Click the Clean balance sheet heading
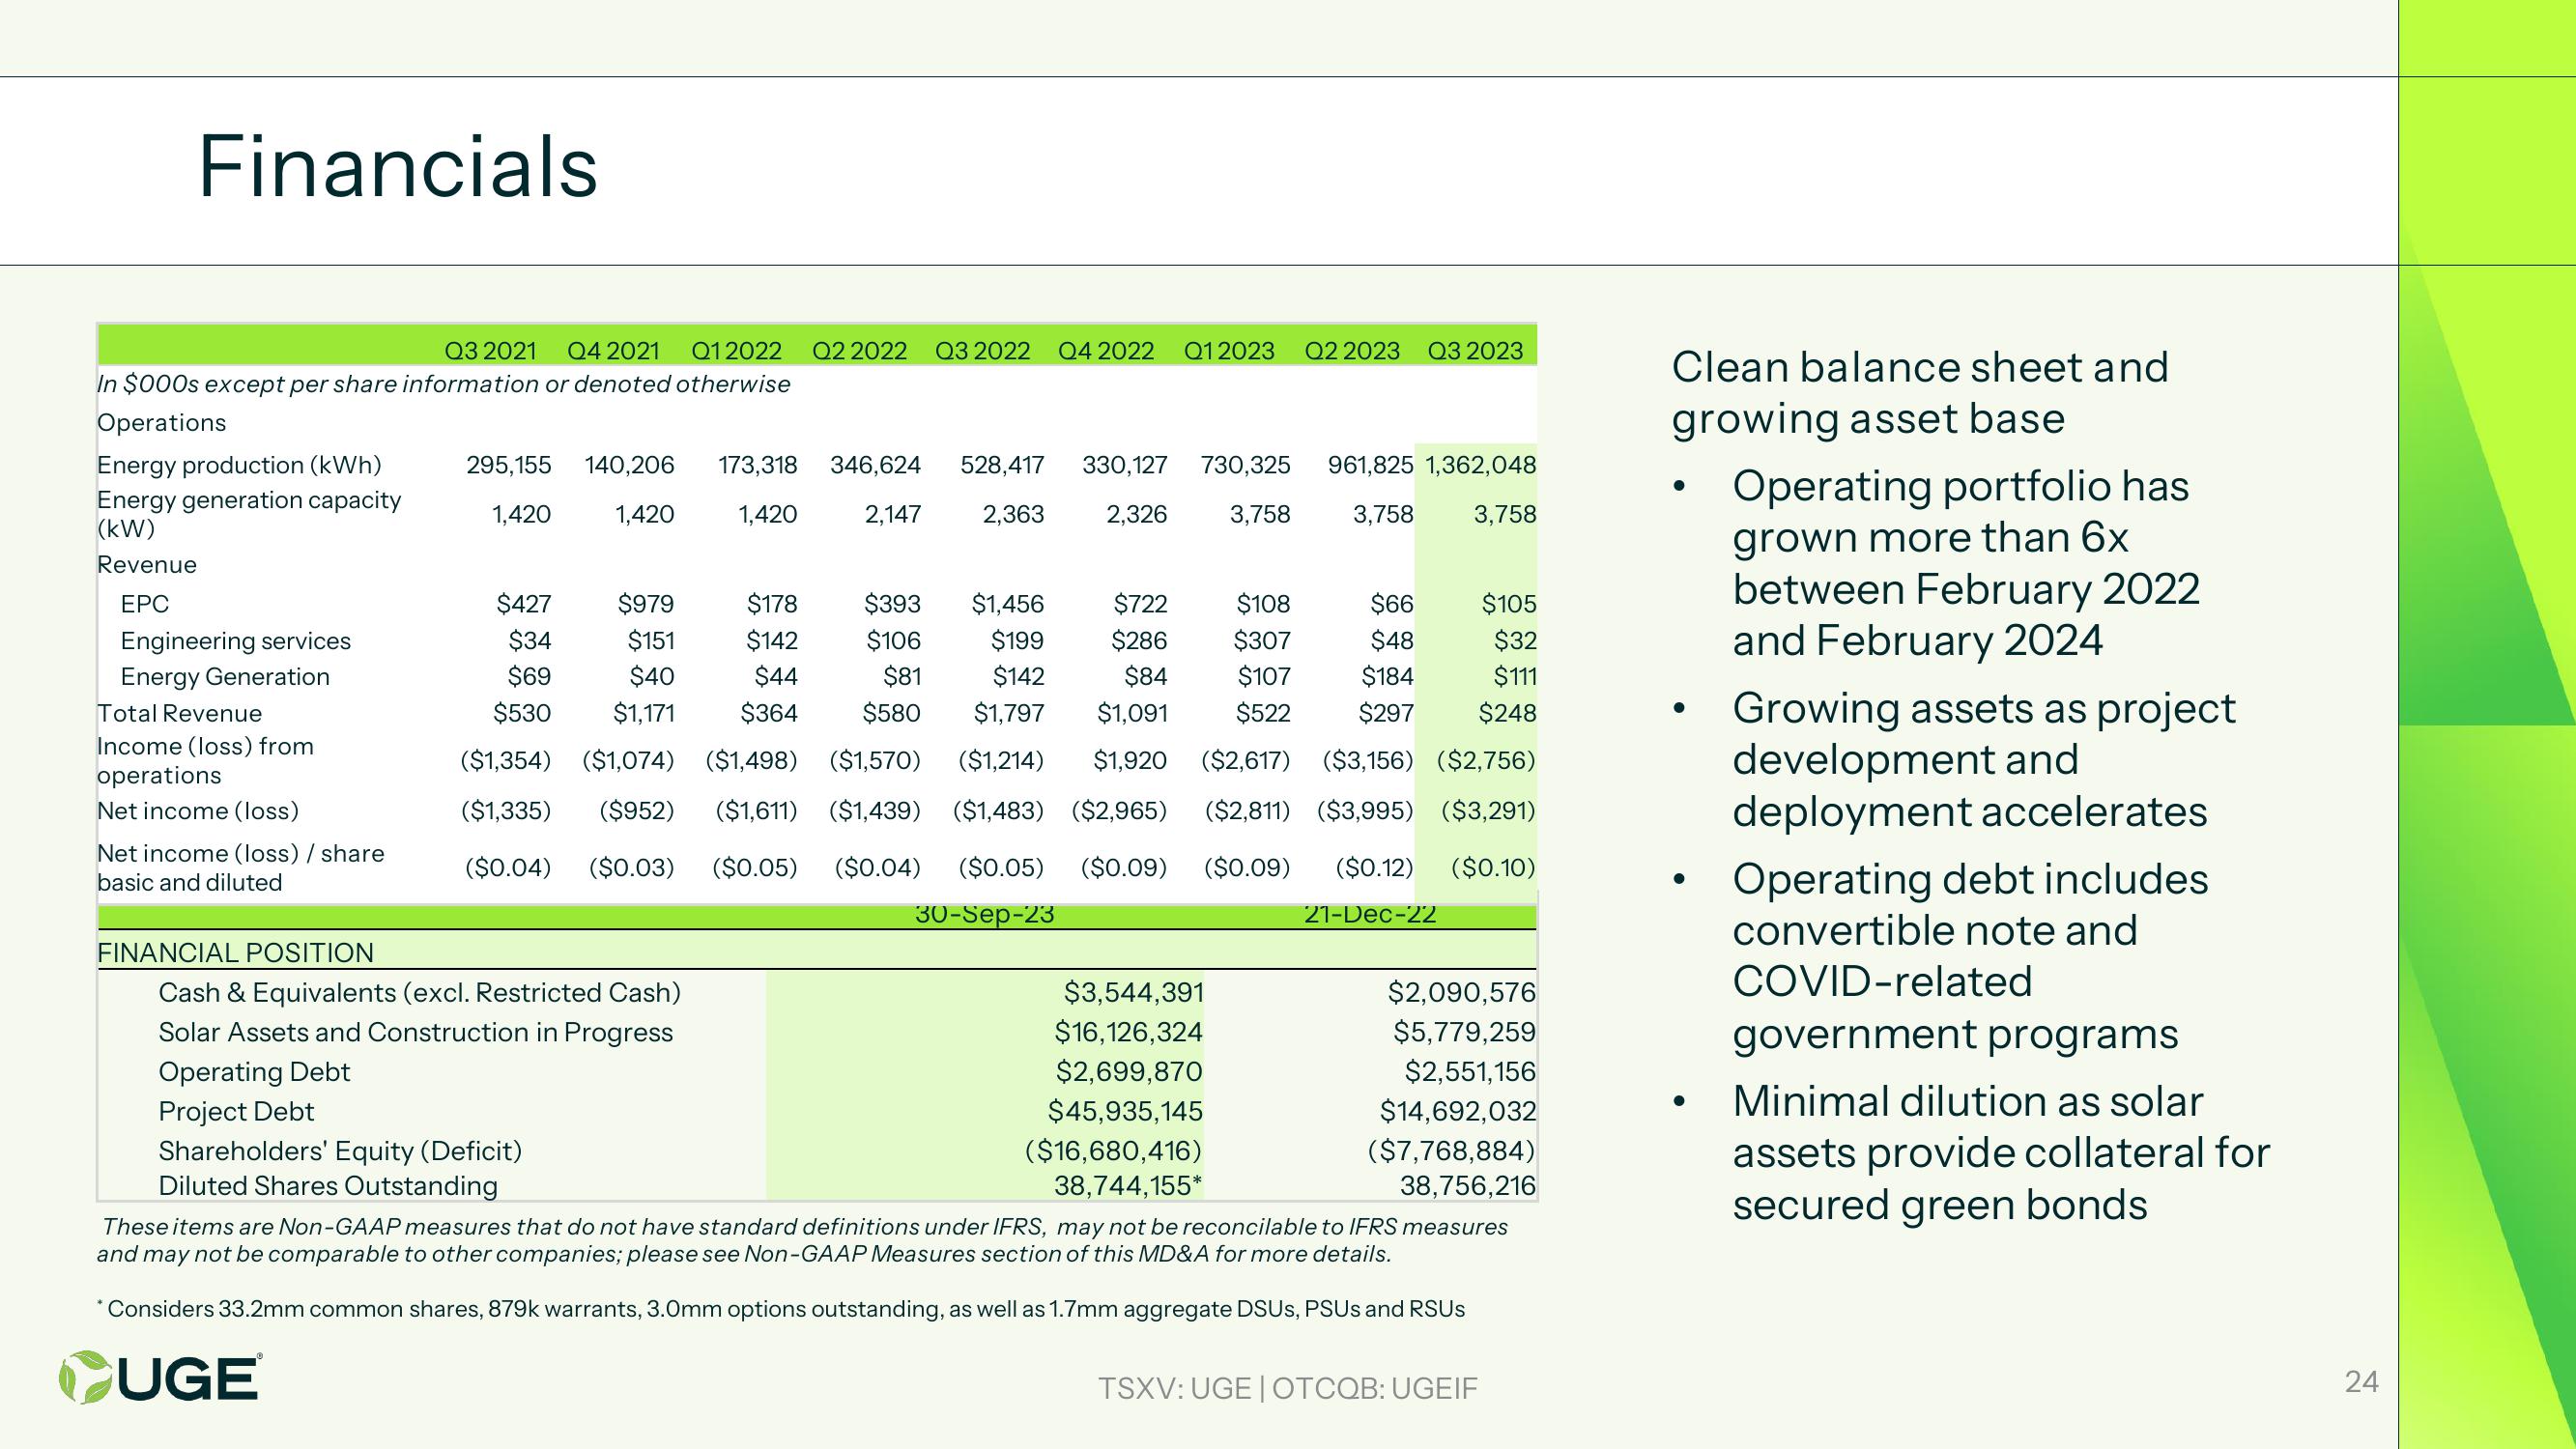The height and width of the screenshot is (1449, 2576). click(x=1920, y=392)
